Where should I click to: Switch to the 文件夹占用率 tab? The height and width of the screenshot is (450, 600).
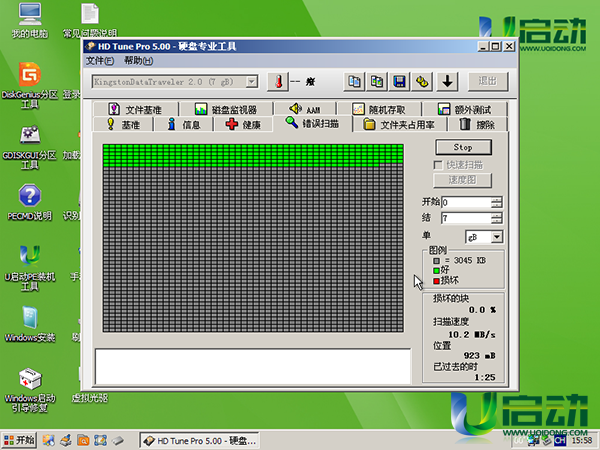click(x=399, y=124)
